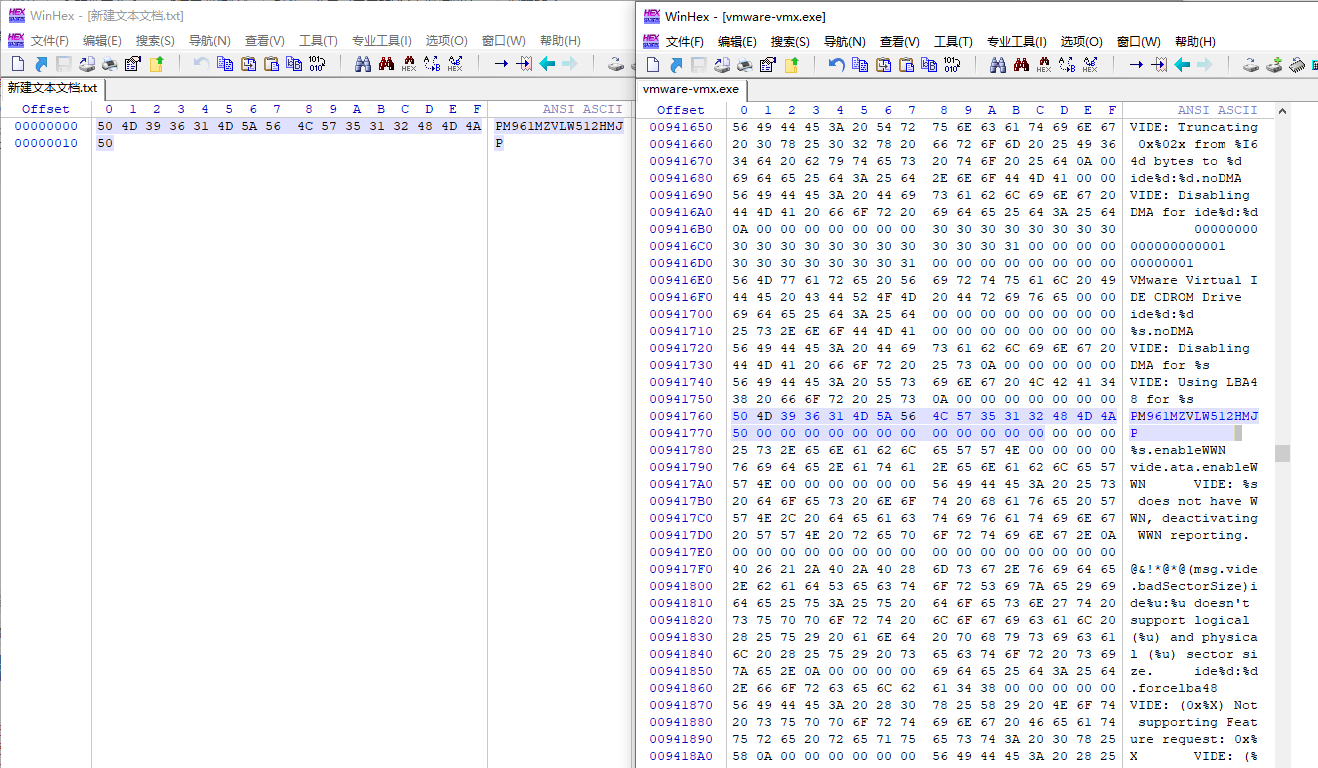Viewport: 1318px width, 768px height.
Task: Click Print icon in vmware-vmx.exe window
Action: click(x=745, y=65)
